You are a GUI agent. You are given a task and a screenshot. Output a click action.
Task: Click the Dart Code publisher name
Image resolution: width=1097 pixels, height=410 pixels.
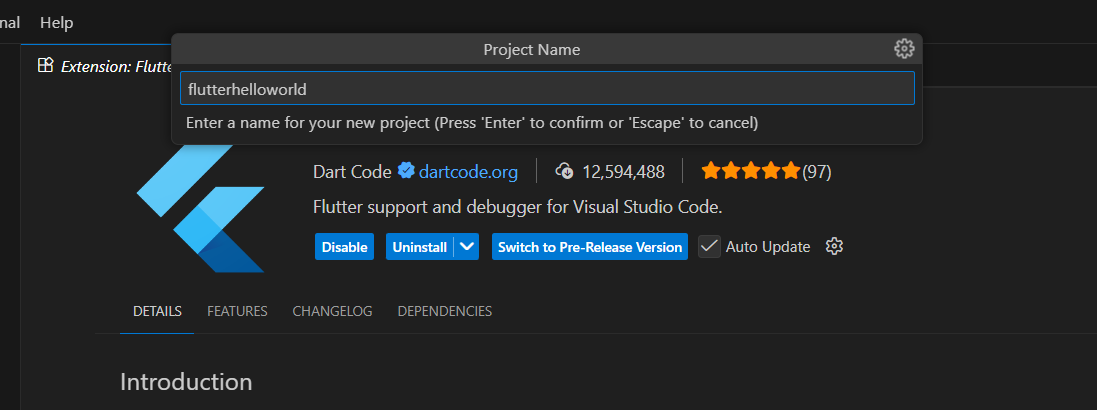352,172
